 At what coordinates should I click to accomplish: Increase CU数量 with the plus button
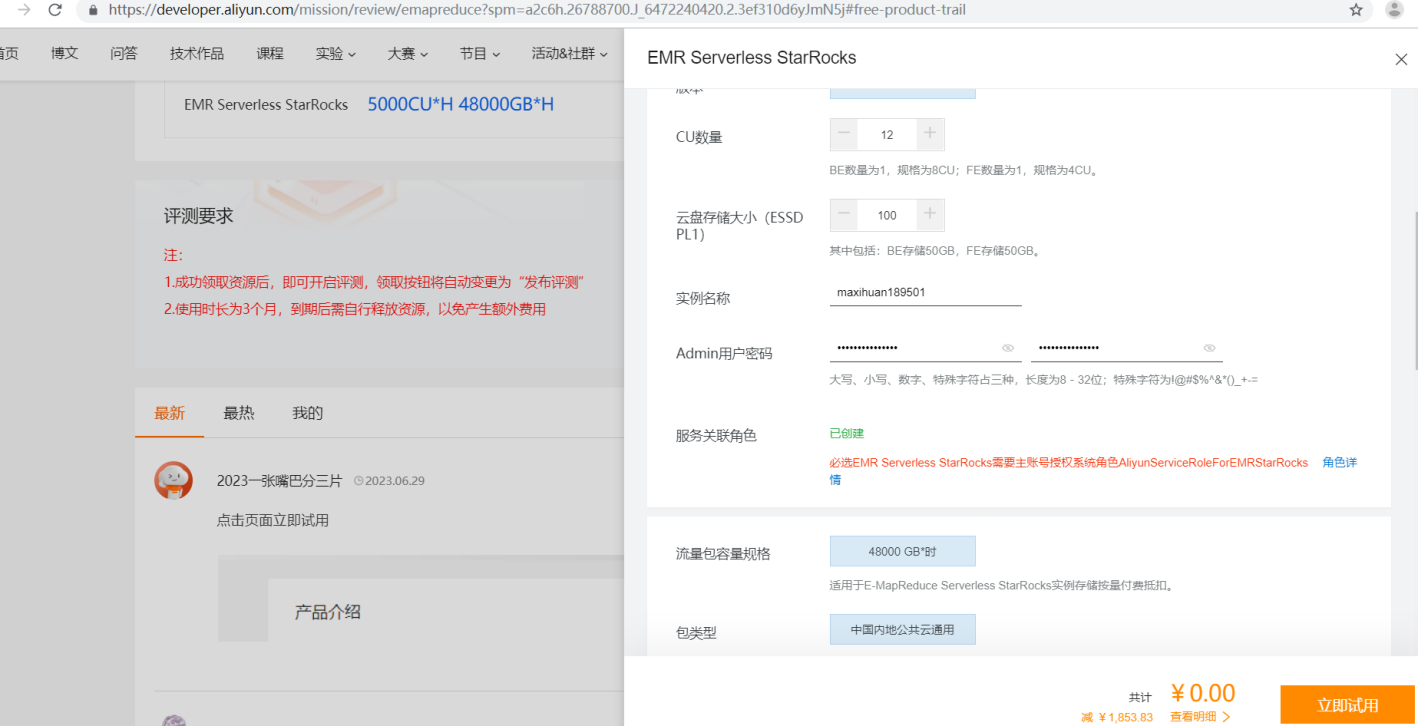coord(930,134)
